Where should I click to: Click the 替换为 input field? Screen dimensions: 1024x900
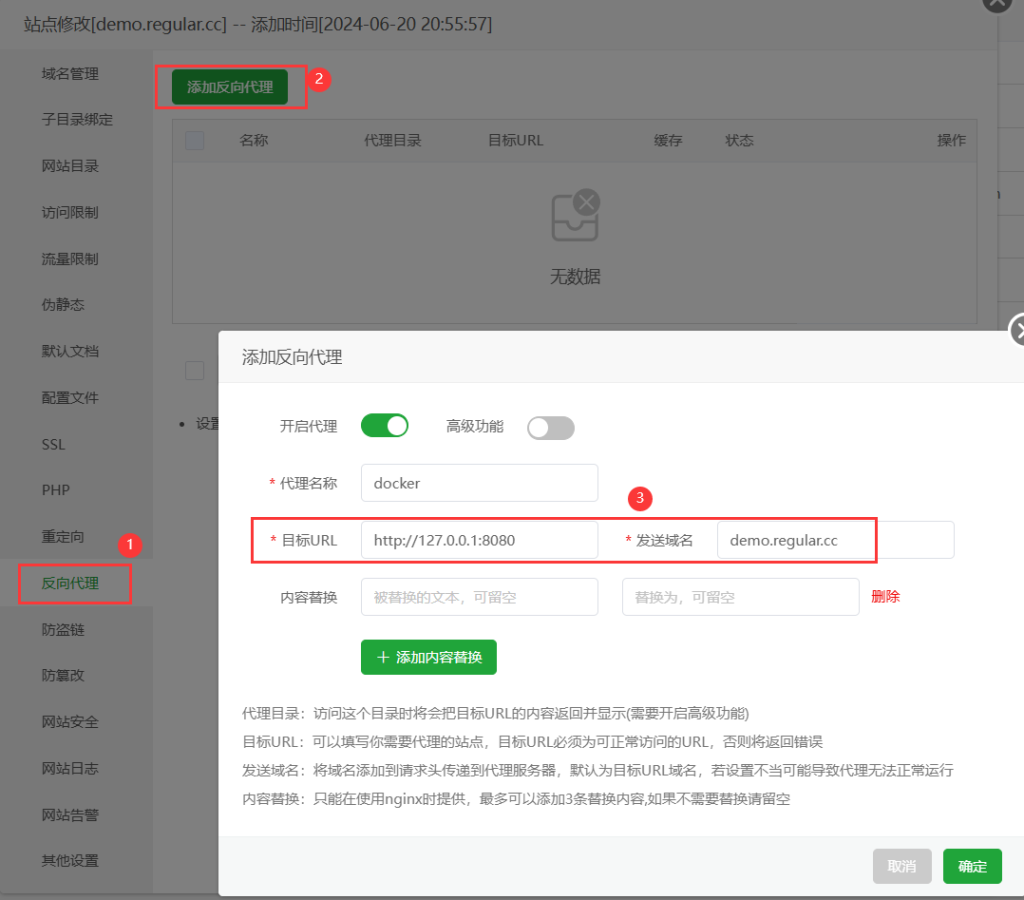(740, 597)
